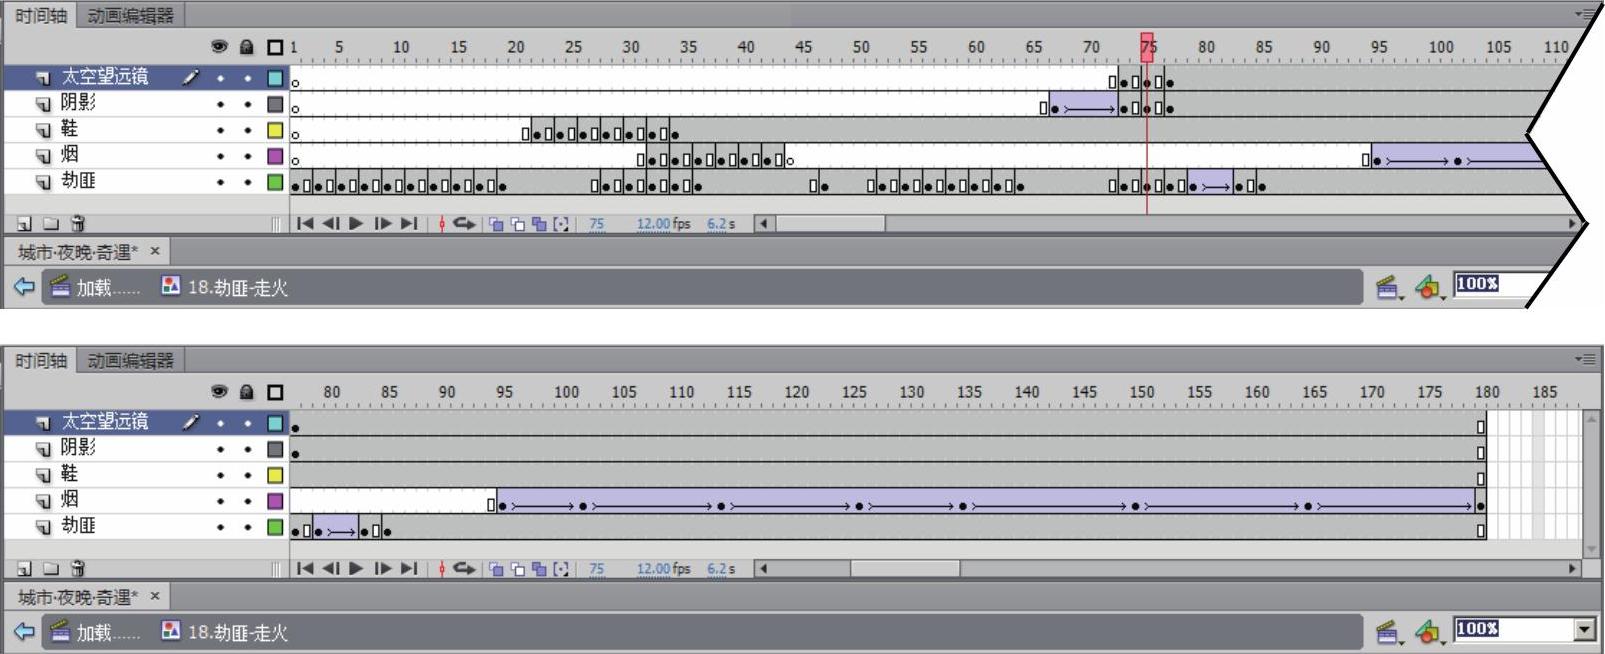Top panel: click center frame red marker icon
The width and height of the screenshot is (1605, 654).
pyautogui.click(x=441, y=224)
